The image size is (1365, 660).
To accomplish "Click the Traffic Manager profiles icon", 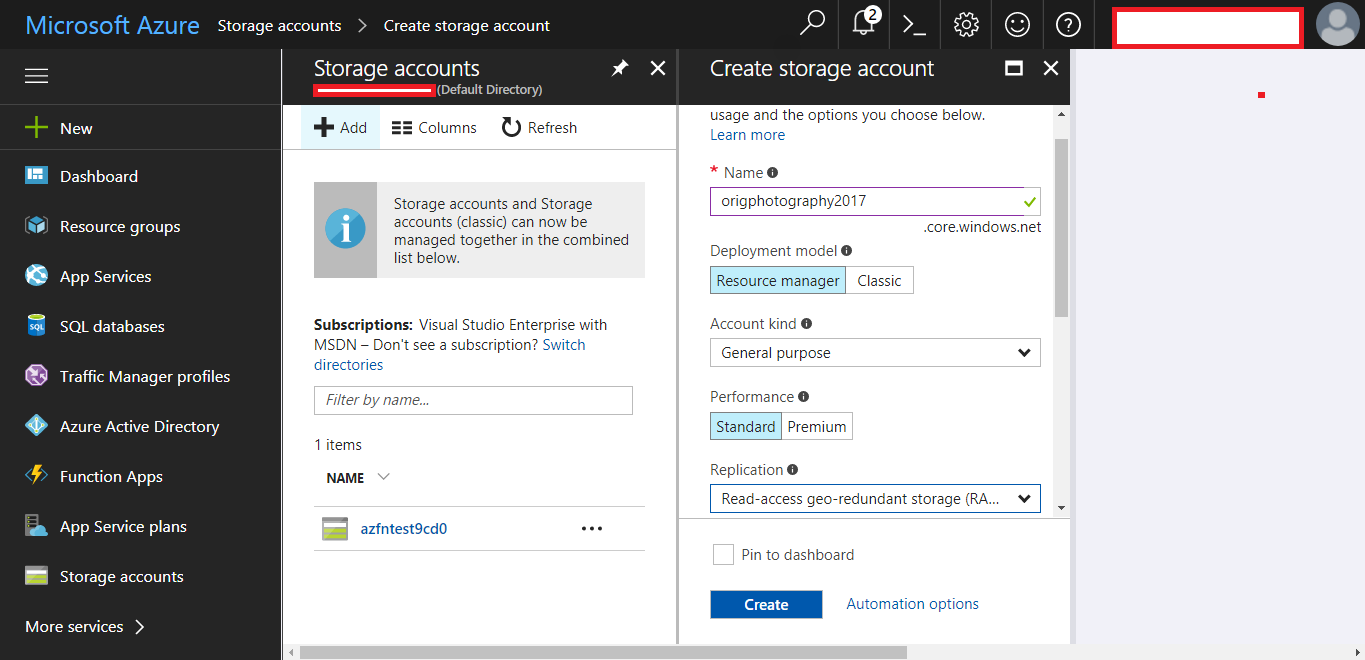I will 36,376.
